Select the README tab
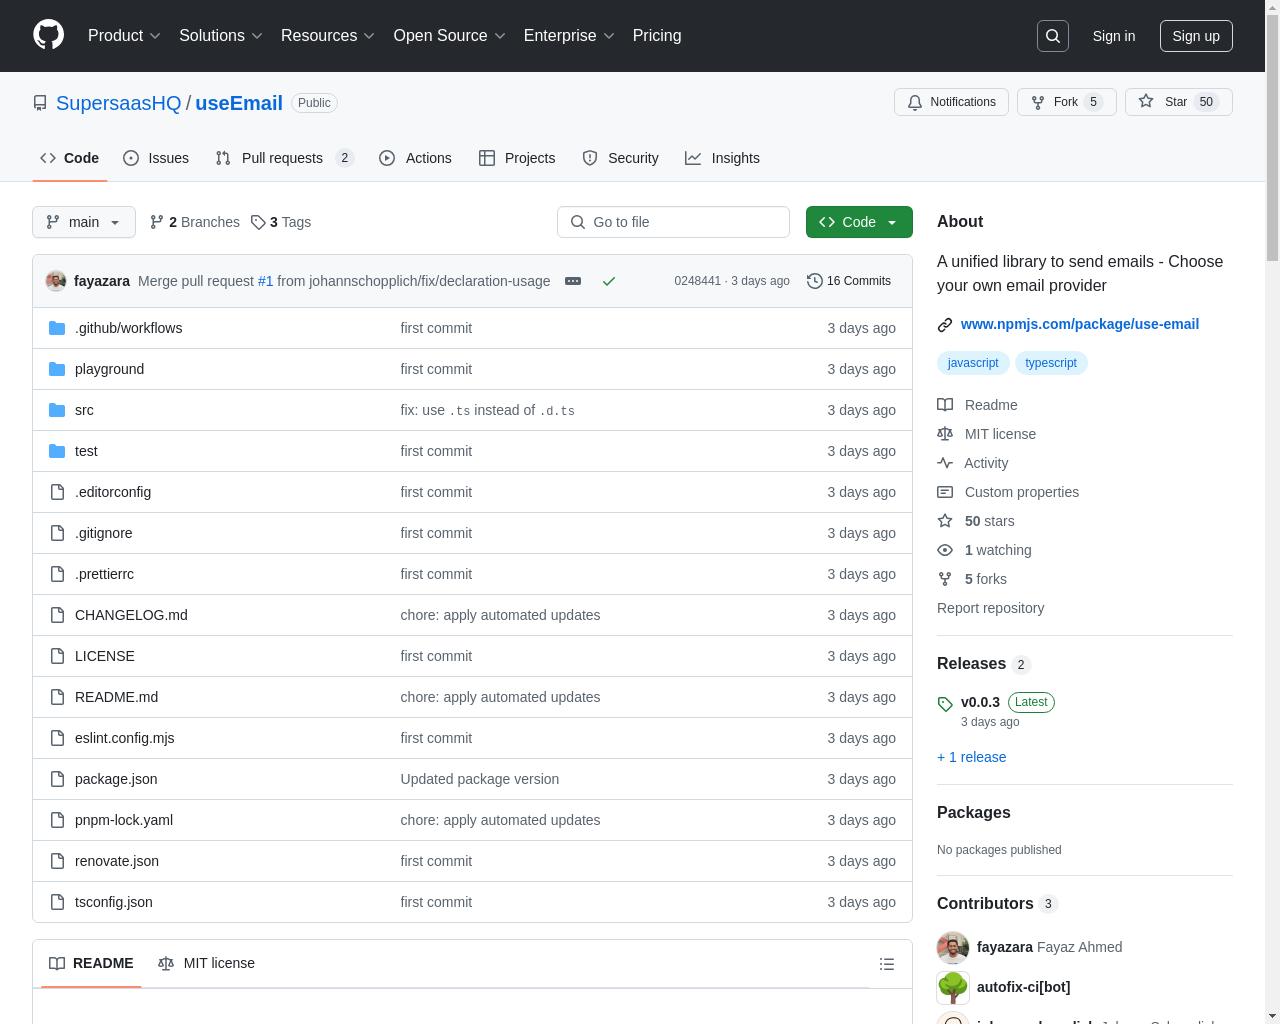Viewport: 1280px width, 1024px height. (x=91, y=963)
